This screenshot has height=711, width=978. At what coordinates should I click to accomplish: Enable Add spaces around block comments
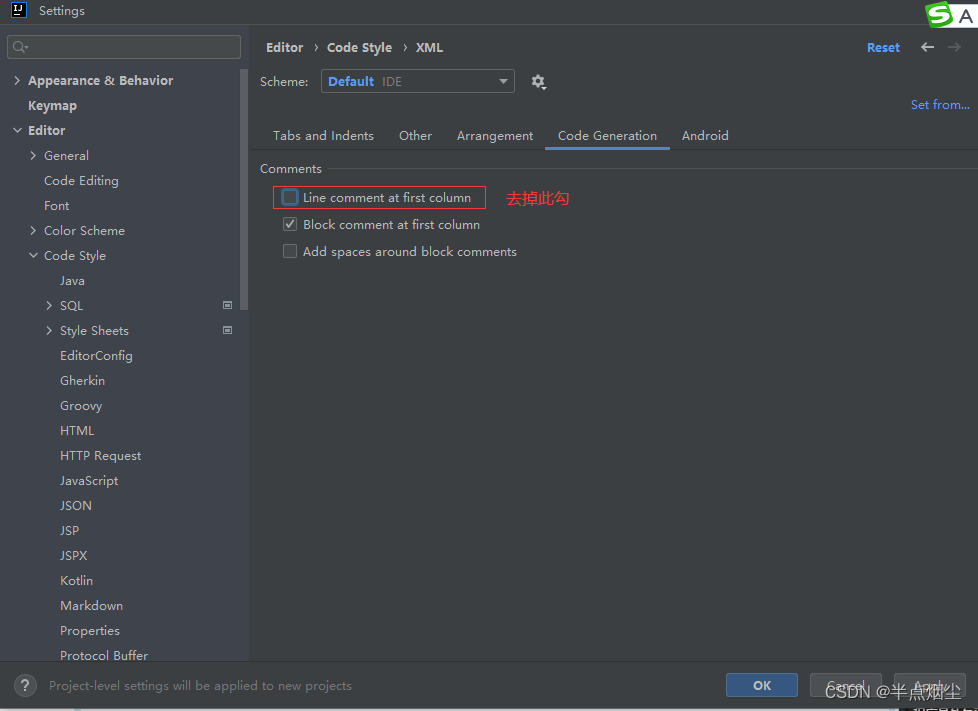[x=290, y=251]
